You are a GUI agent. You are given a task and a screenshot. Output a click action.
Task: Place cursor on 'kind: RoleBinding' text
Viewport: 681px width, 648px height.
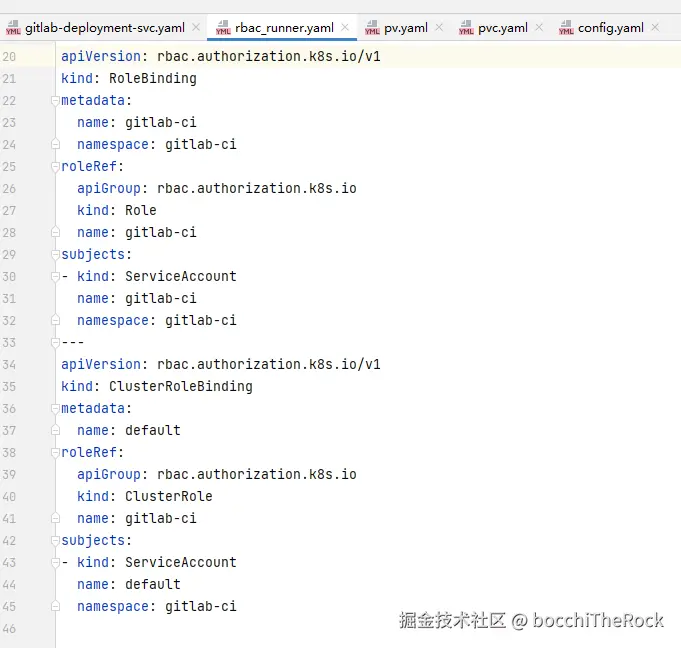[x=129, y=79]
